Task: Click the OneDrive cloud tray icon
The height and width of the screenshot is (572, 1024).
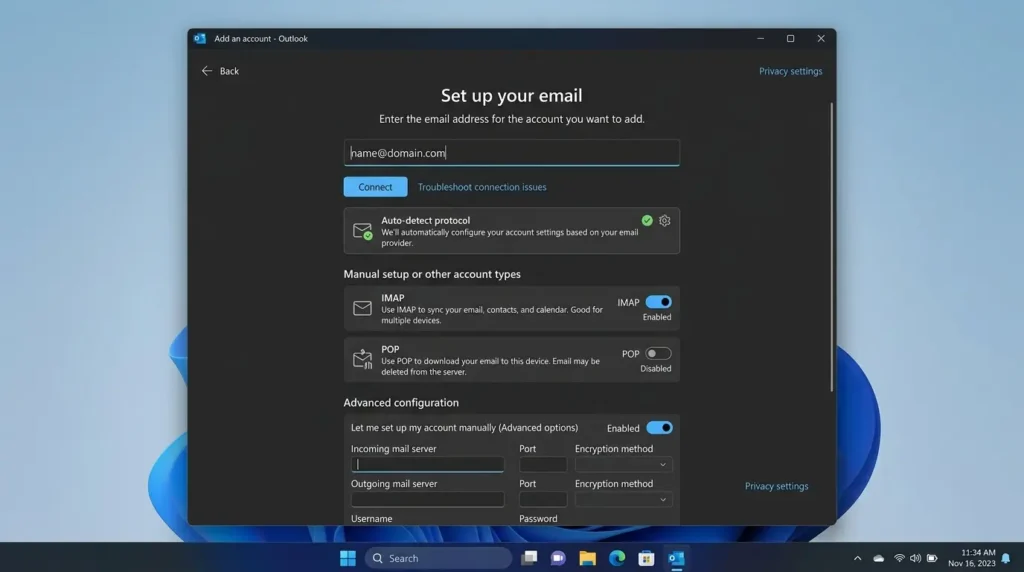Action: point(878,558)
